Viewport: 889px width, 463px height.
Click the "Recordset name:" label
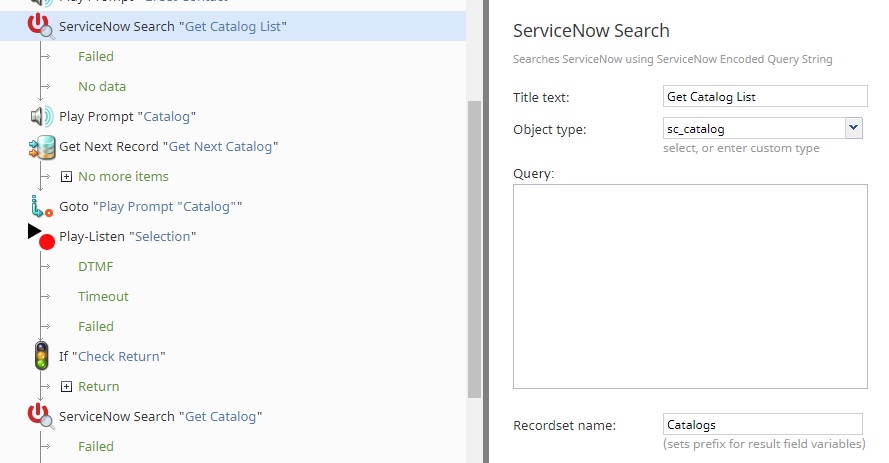565,426
